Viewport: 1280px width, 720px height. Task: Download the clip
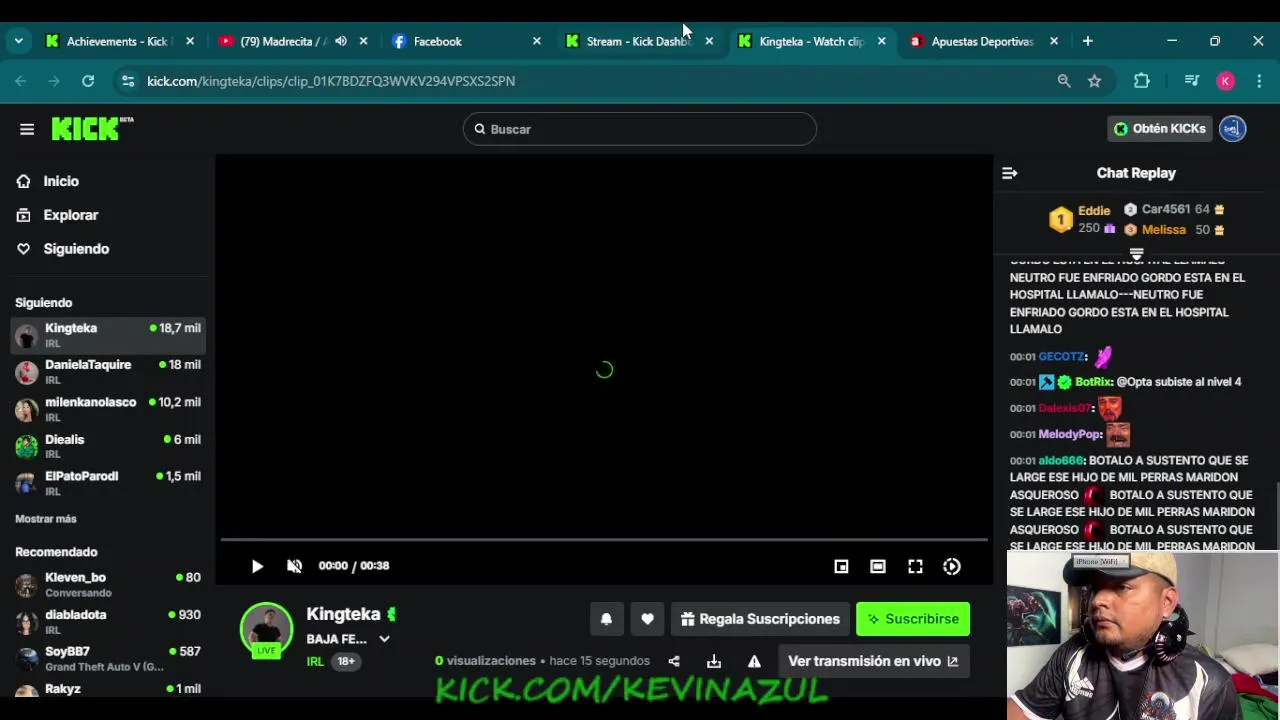pyautogui.click(x=714, y=661)
